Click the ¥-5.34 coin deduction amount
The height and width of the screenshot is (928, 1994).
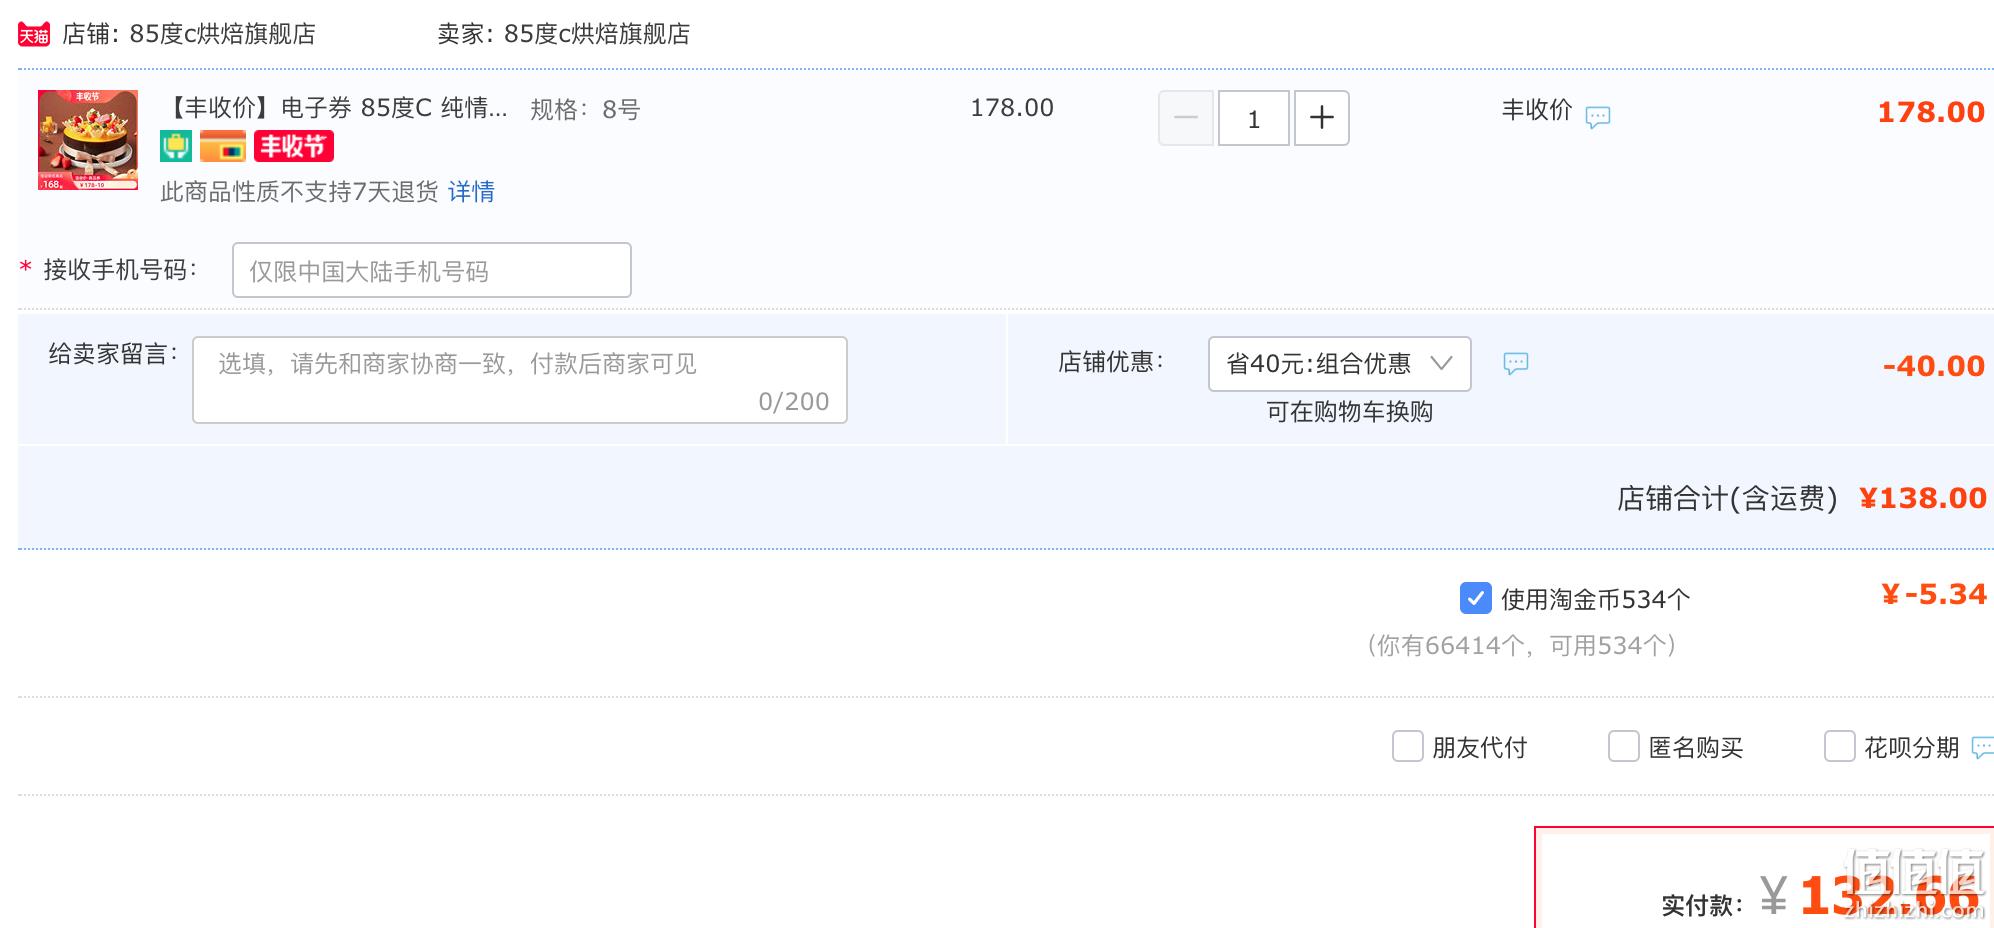coord(1934,595)
